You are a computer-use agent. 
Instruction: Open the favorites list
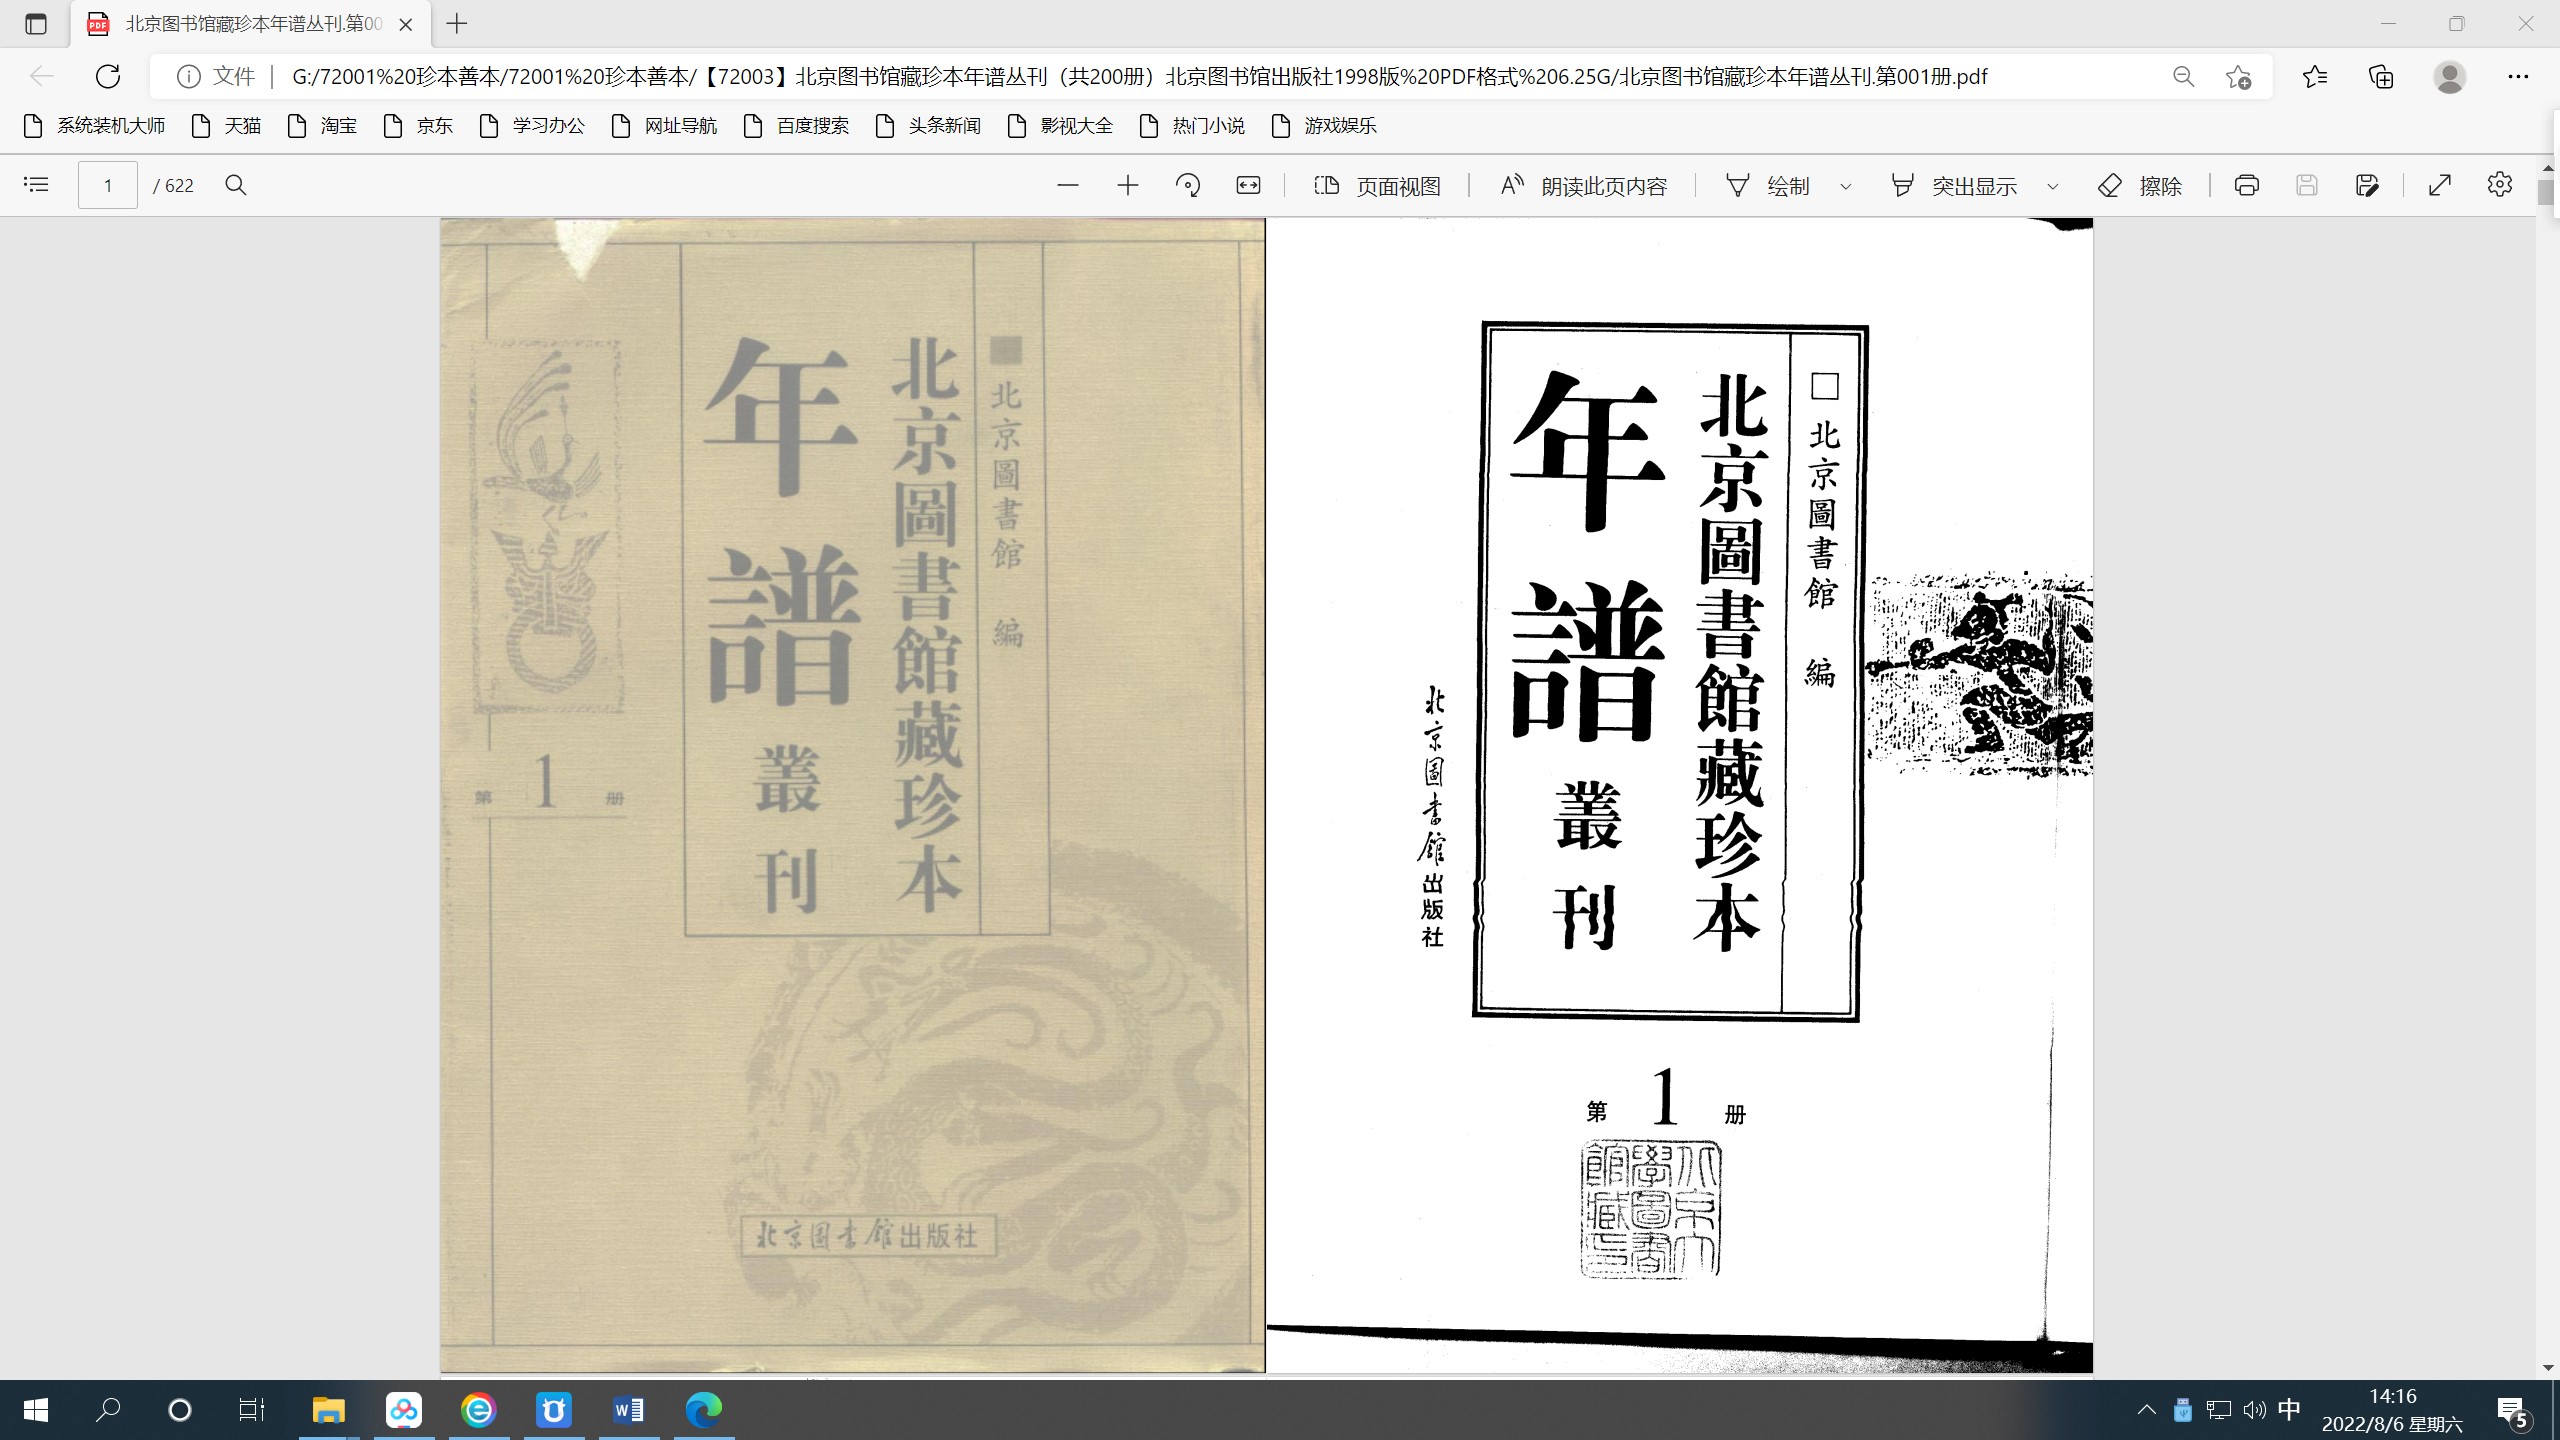click(x=2315, y=76)
